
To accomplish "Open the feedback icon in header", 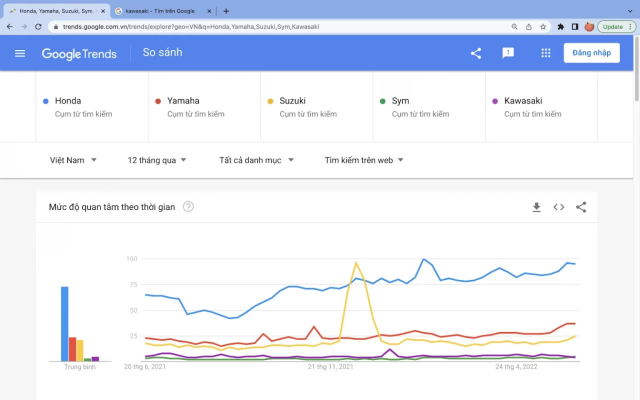I will [x=508, y=53].
